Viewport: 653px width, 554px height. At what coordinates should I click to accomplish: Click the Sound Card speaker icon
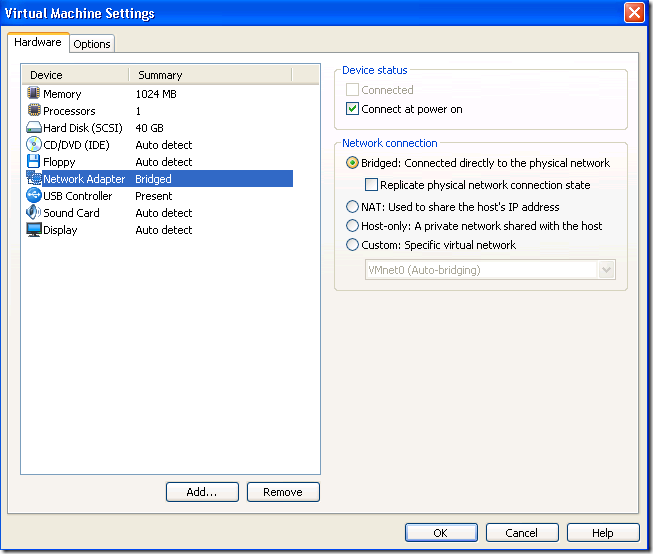[33, 213]
